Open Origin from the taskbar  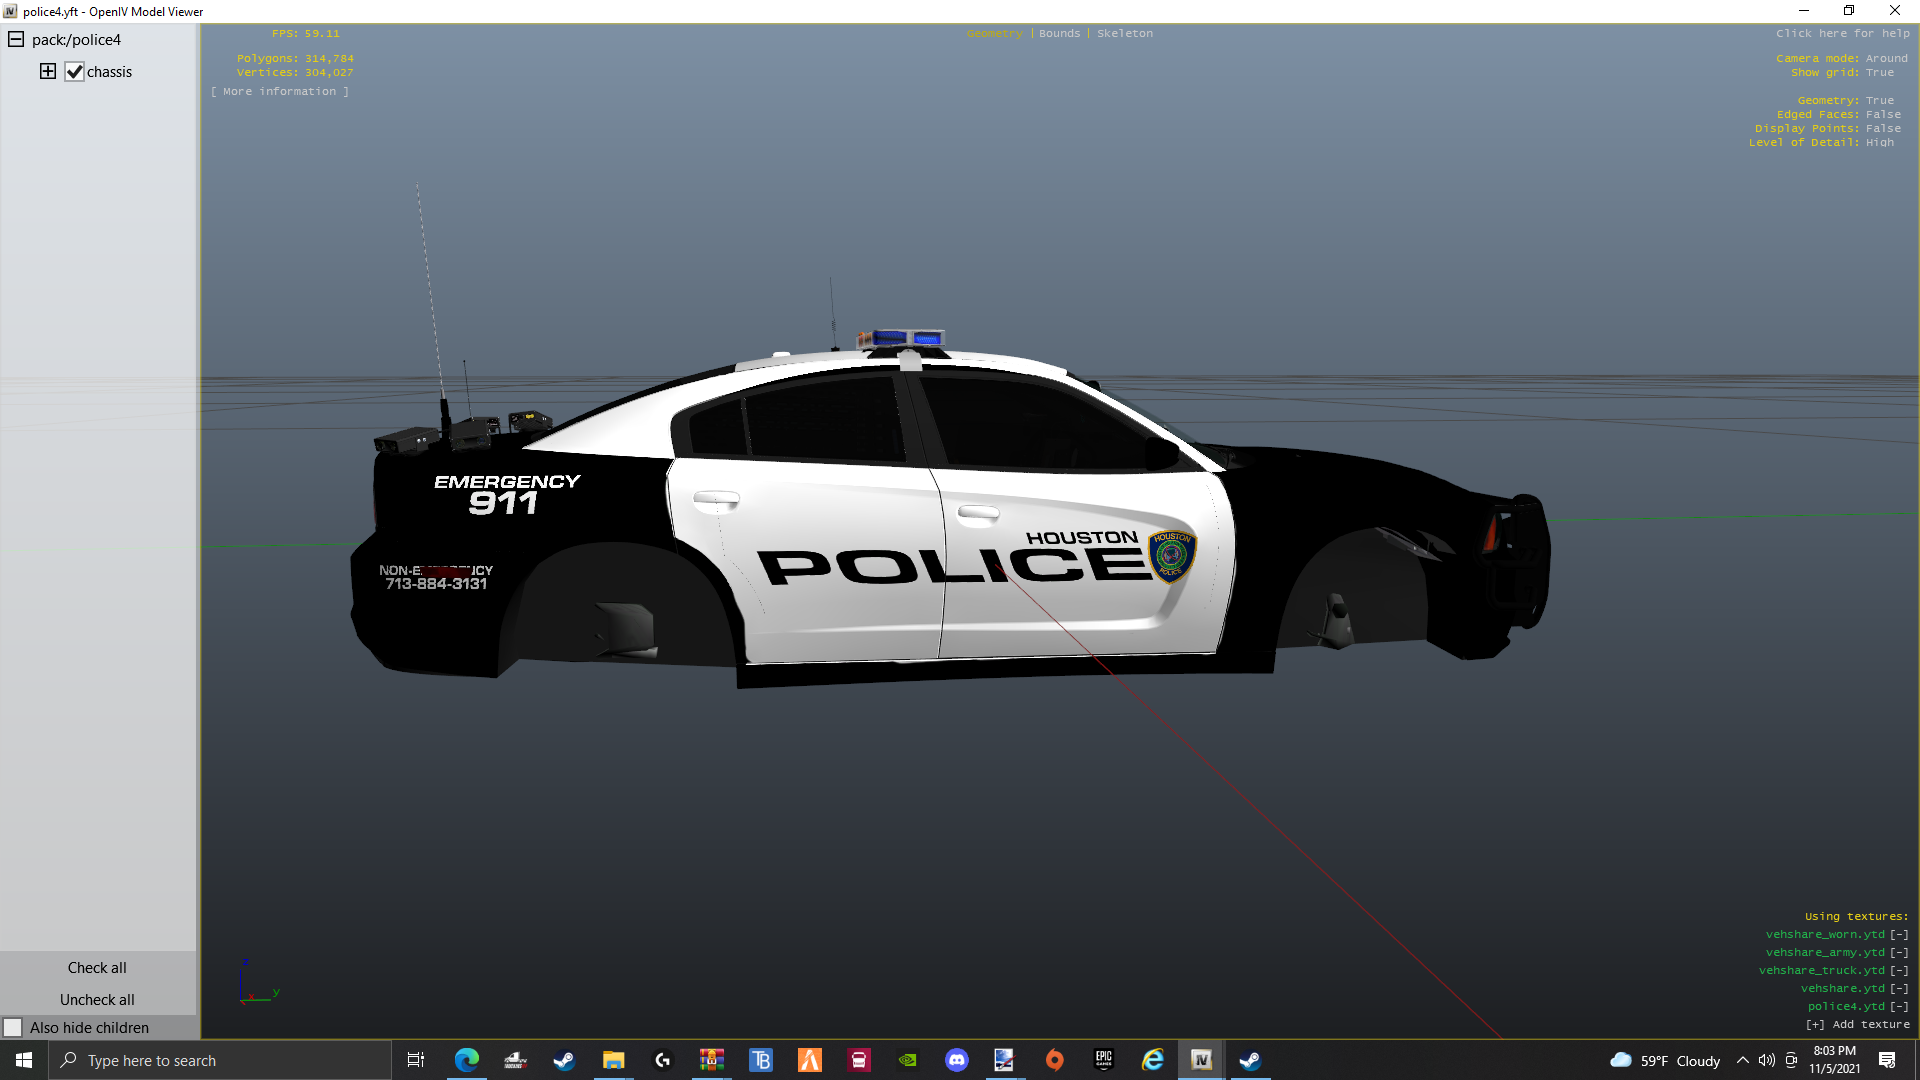pos(1054,1060)
